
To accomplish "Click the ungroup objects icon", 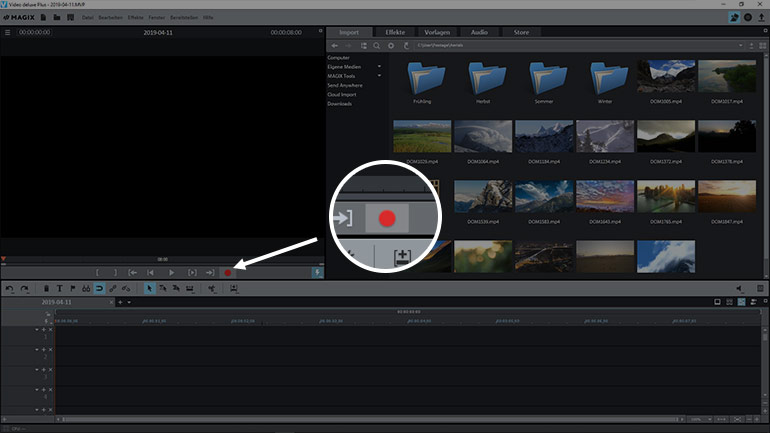I will [x=126, y=289].
